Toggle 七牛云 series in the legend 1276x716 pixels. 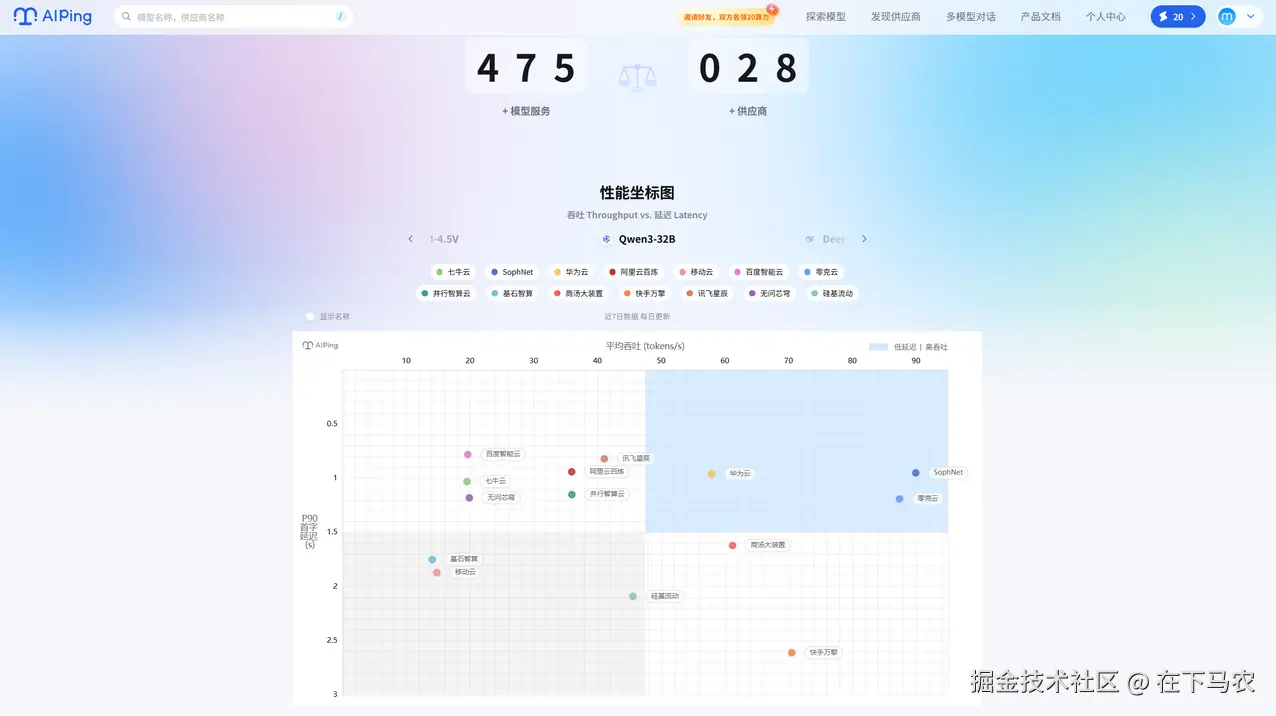pos(453,272)
